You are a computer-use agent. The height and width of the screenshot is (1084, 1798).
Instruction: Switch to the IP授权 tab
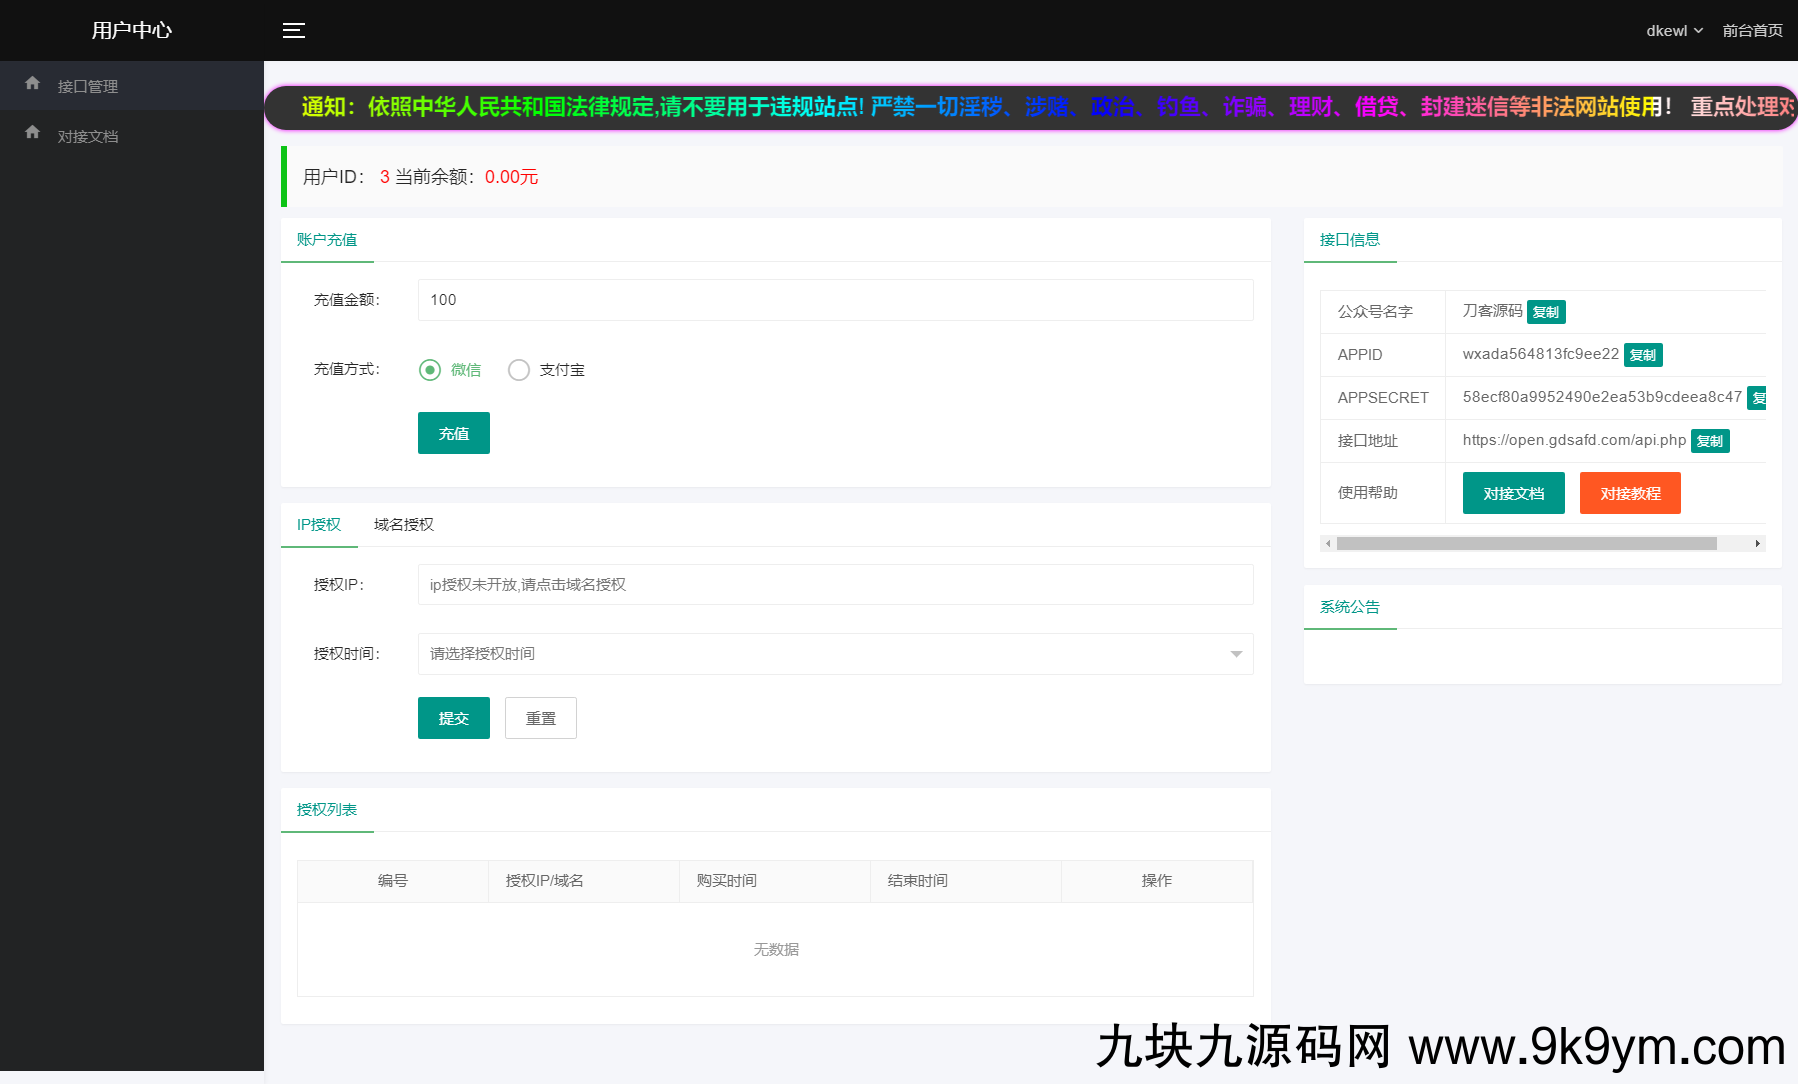319,525
